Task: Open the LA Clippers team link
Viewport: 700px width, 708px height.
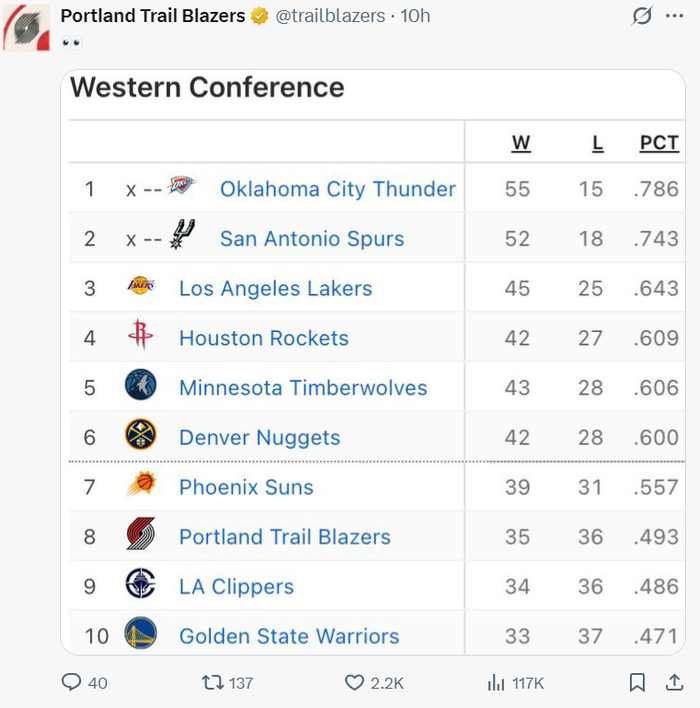Action: pos(236,586)
